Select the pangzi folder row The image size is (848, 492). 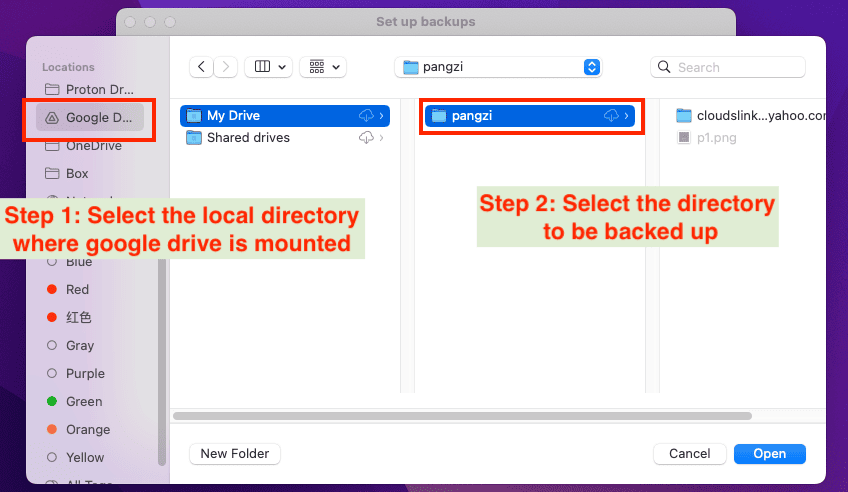point(530,116)
